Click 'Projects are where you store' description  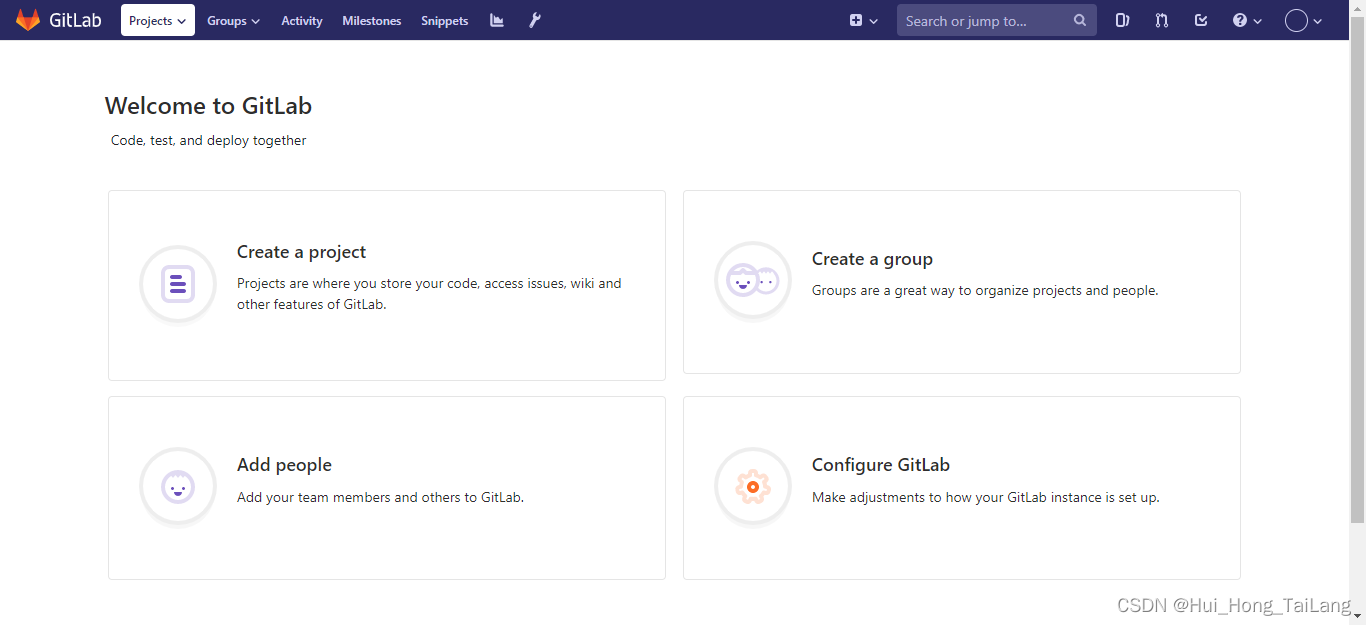(429, 294)
